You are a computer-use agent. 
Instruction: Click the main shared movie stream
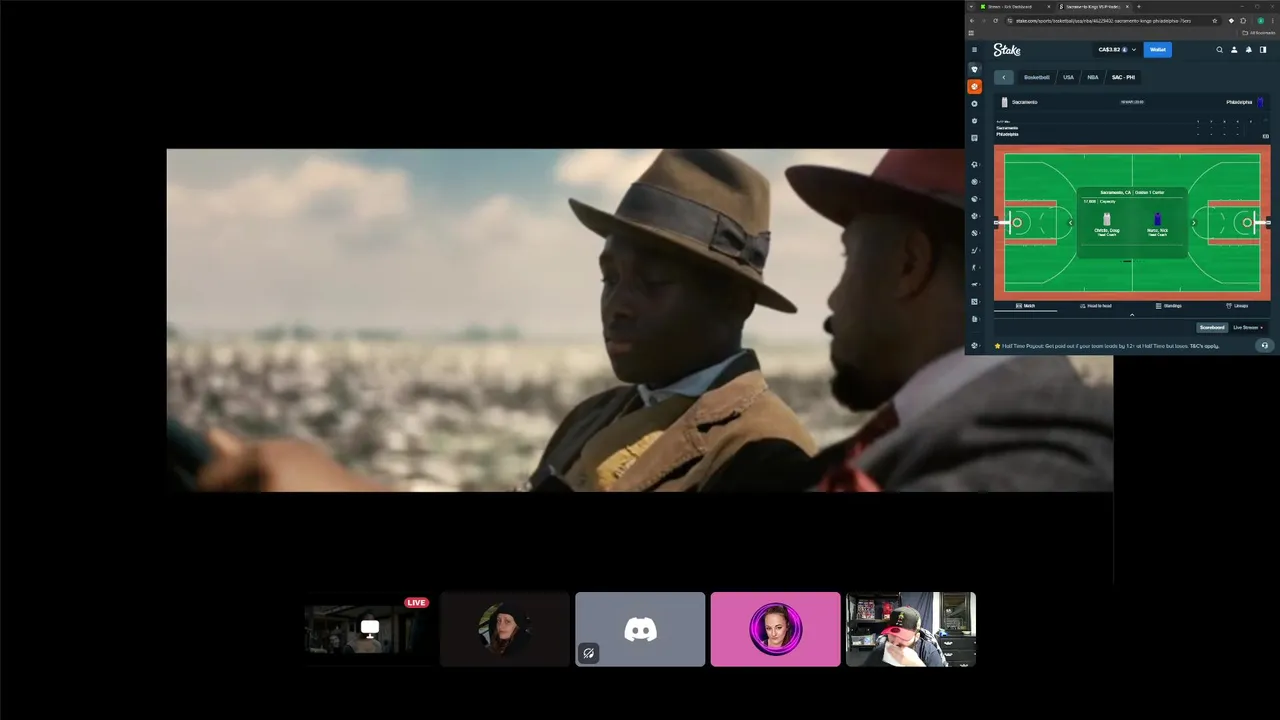click(639, 320)
